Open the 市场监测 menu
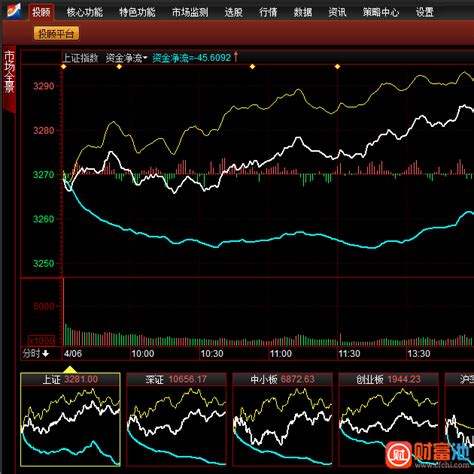This screenshot has height=474, width=474. (190, 12)
